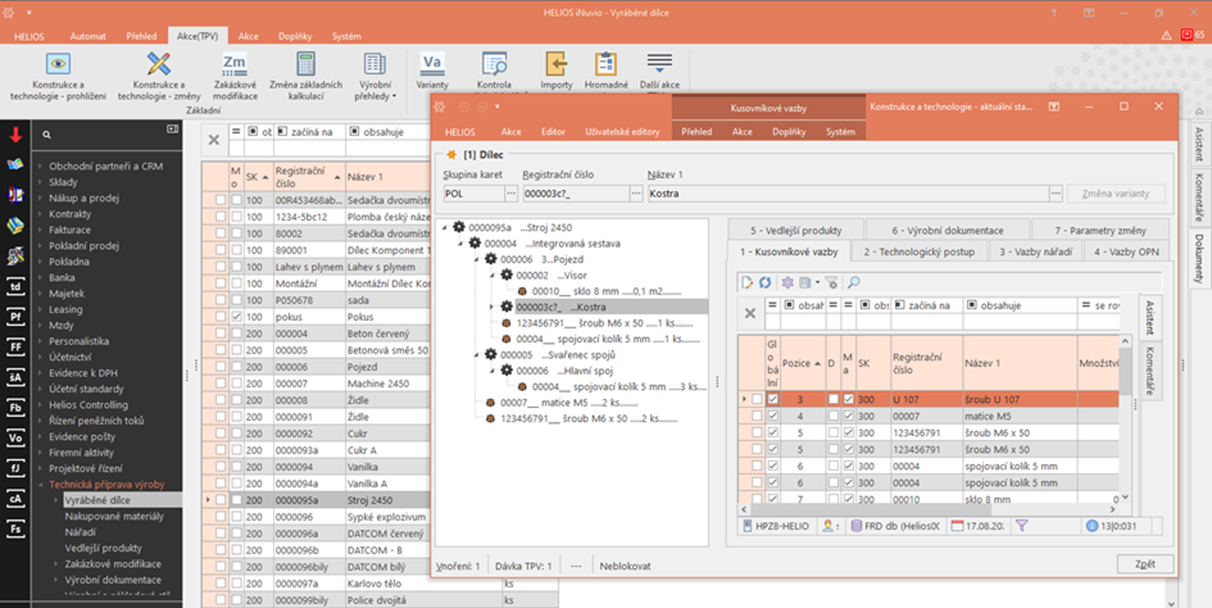
Task: Toggle D checkbox in šroub U 107 row
Action: 833,399
